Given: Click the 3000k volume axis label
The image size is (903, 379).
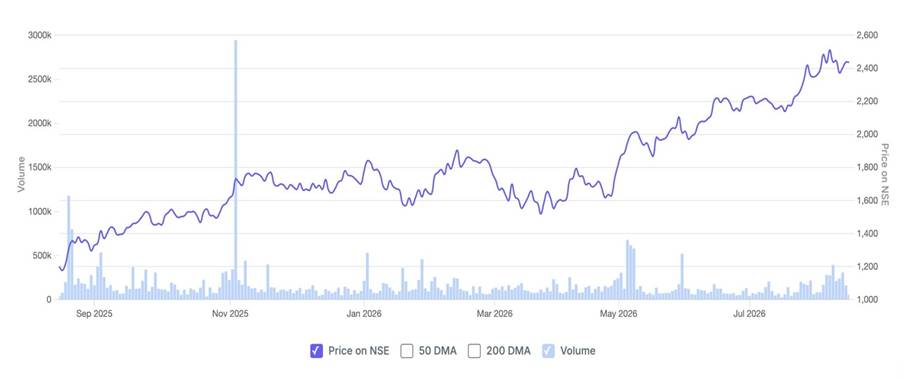Looking at the screenshot, I should click(x=40, y=35).
